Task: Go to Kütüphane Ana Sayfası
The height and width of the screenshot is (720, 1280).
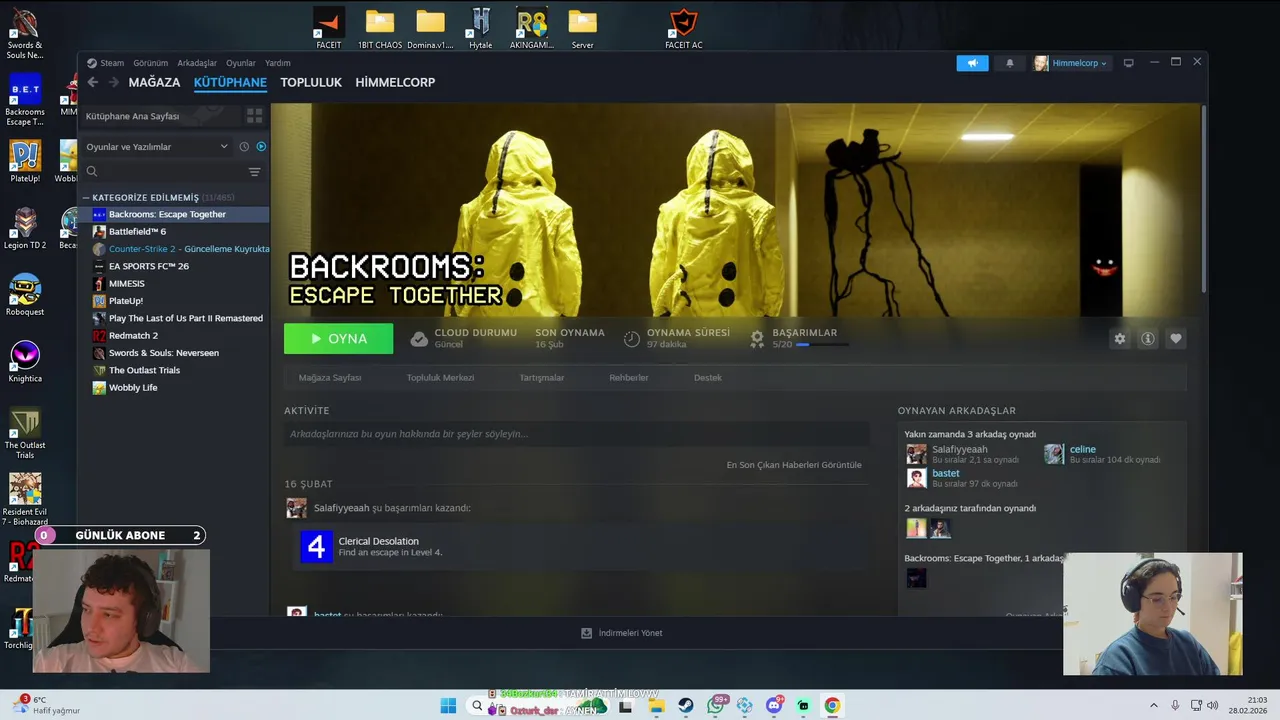Action: coord(160,116)
